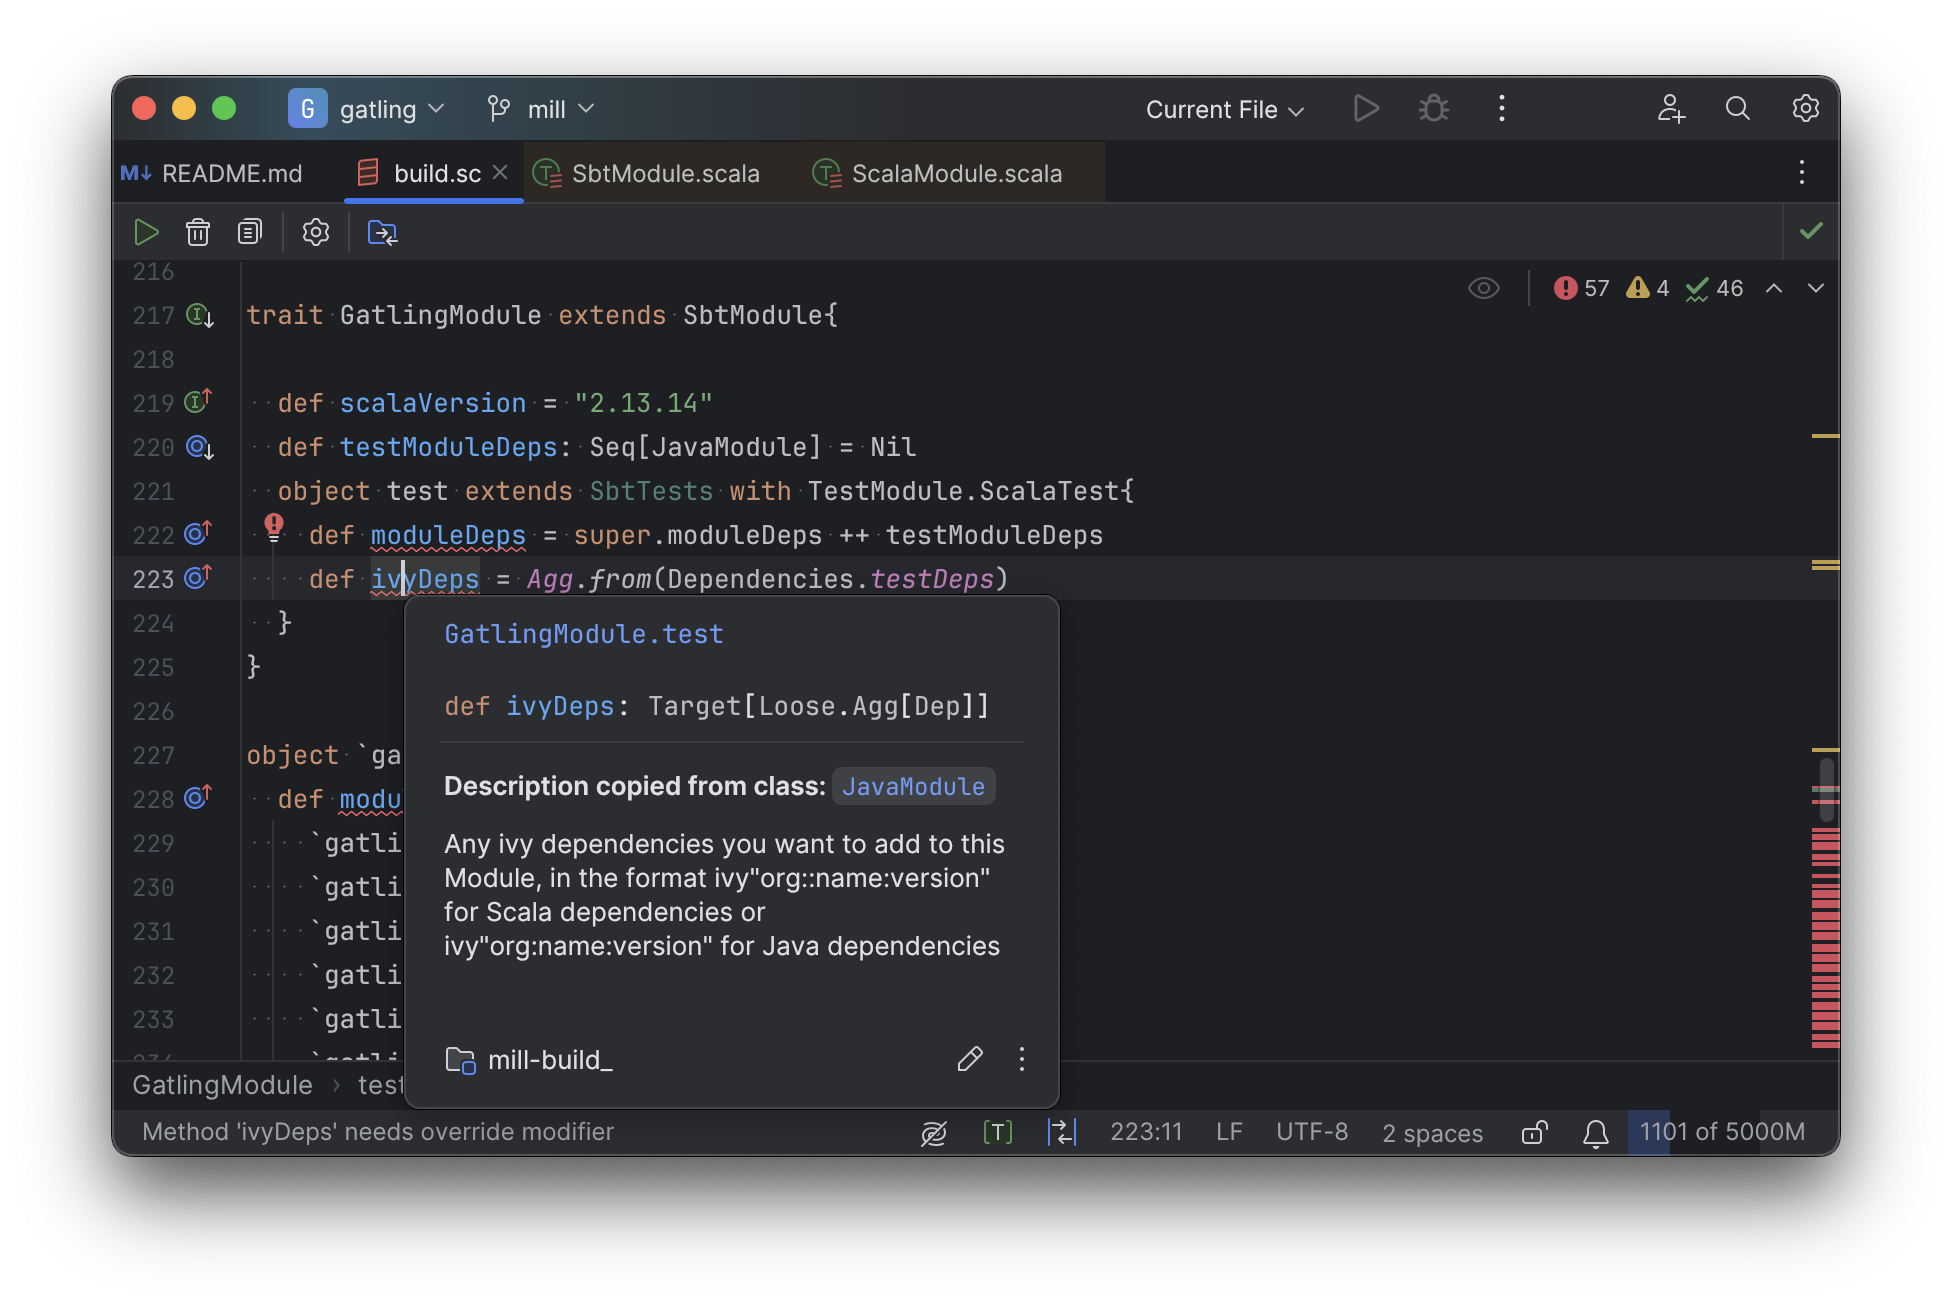Click the eye/preview icon in editor

[1484, 288]
